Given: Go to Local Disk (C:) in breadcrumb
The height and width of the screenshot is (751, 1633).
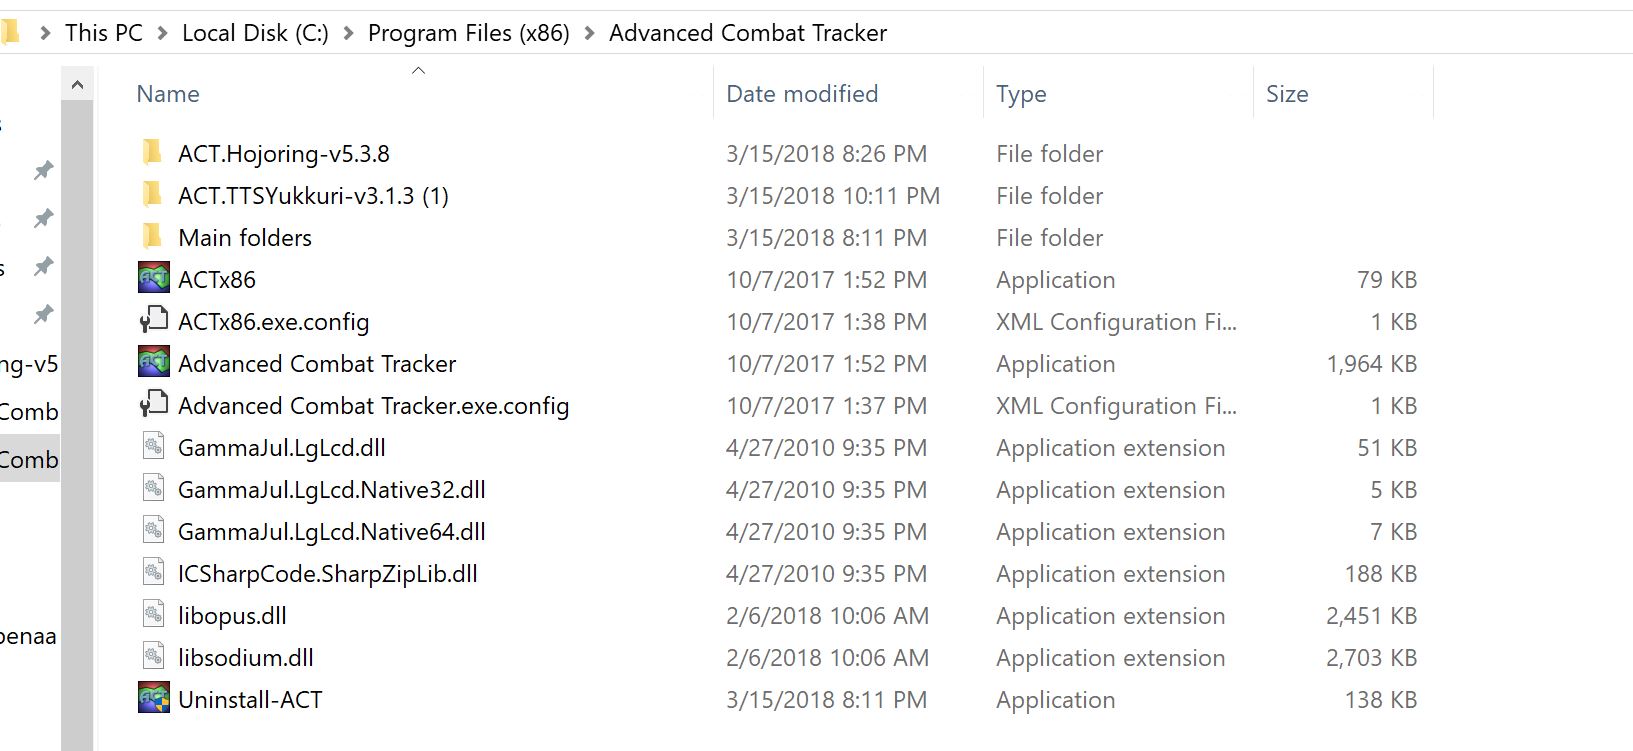Looking at the screenshot, I should point(254,32).
